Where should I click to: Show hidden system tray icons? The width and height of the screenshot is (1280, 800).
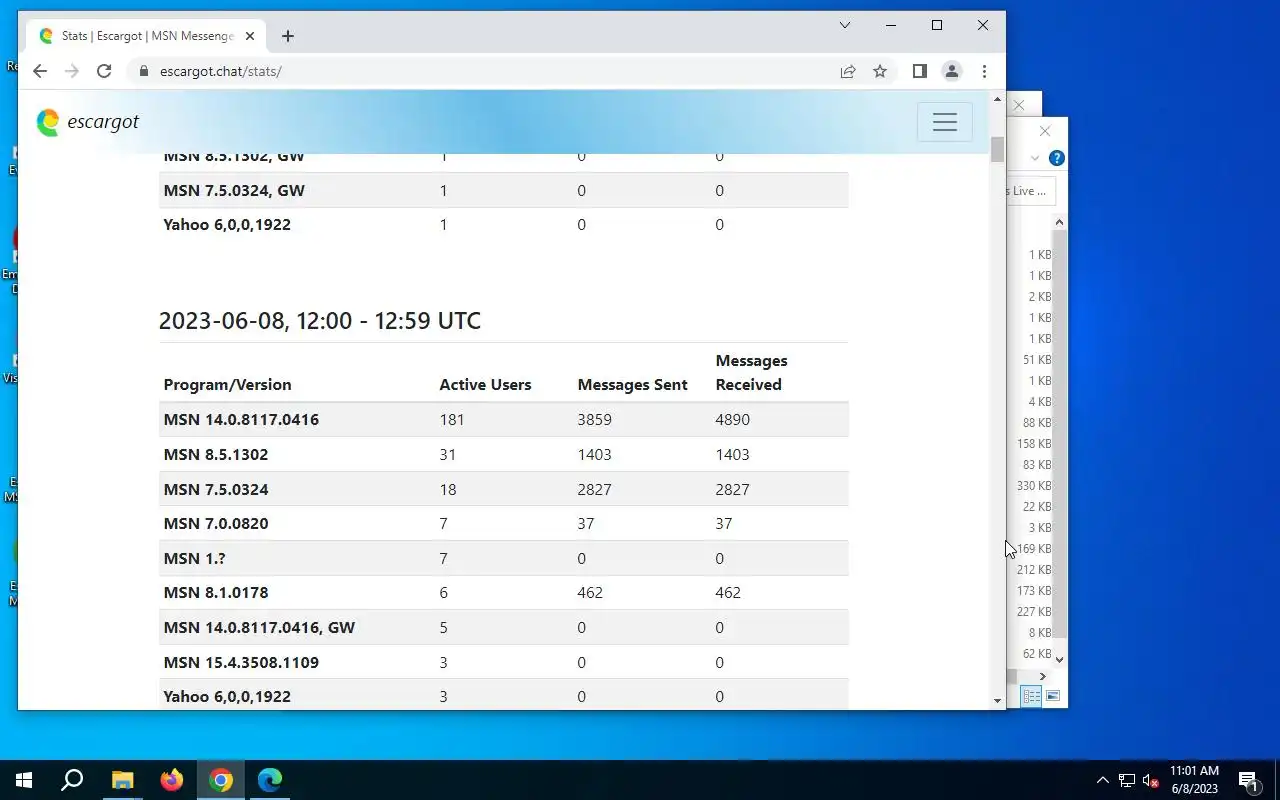1103,780
